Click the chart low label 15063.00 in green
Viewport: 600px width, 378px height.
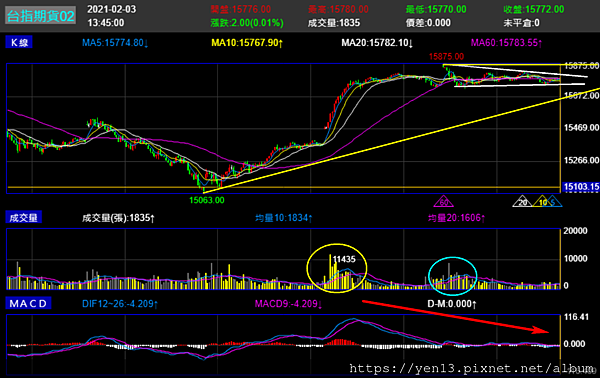(x=207, y=200)
